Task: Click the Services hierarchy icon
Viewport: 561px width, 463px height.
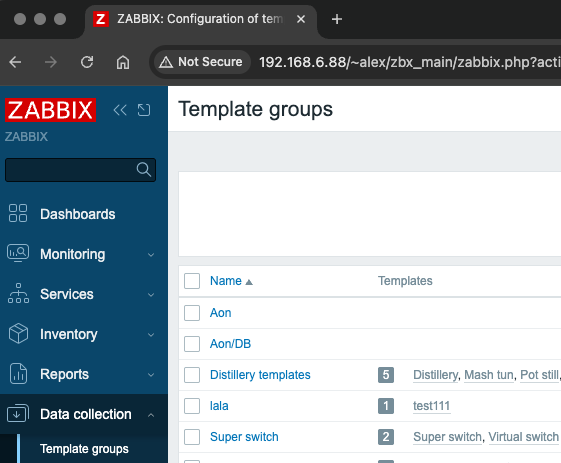Action: coord(18,293)
